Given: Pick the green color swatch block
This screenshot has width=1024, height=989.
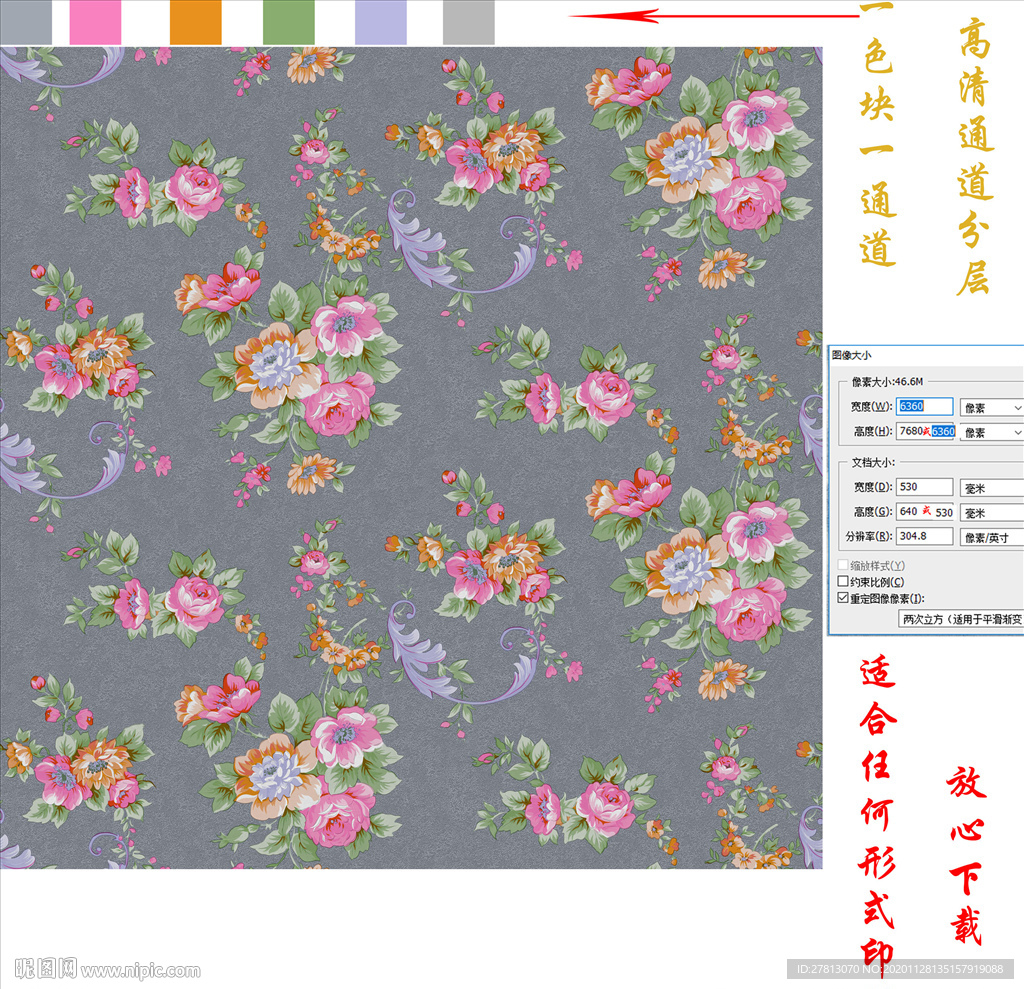Looking at the screenshot, I should (x=288, y=21).
